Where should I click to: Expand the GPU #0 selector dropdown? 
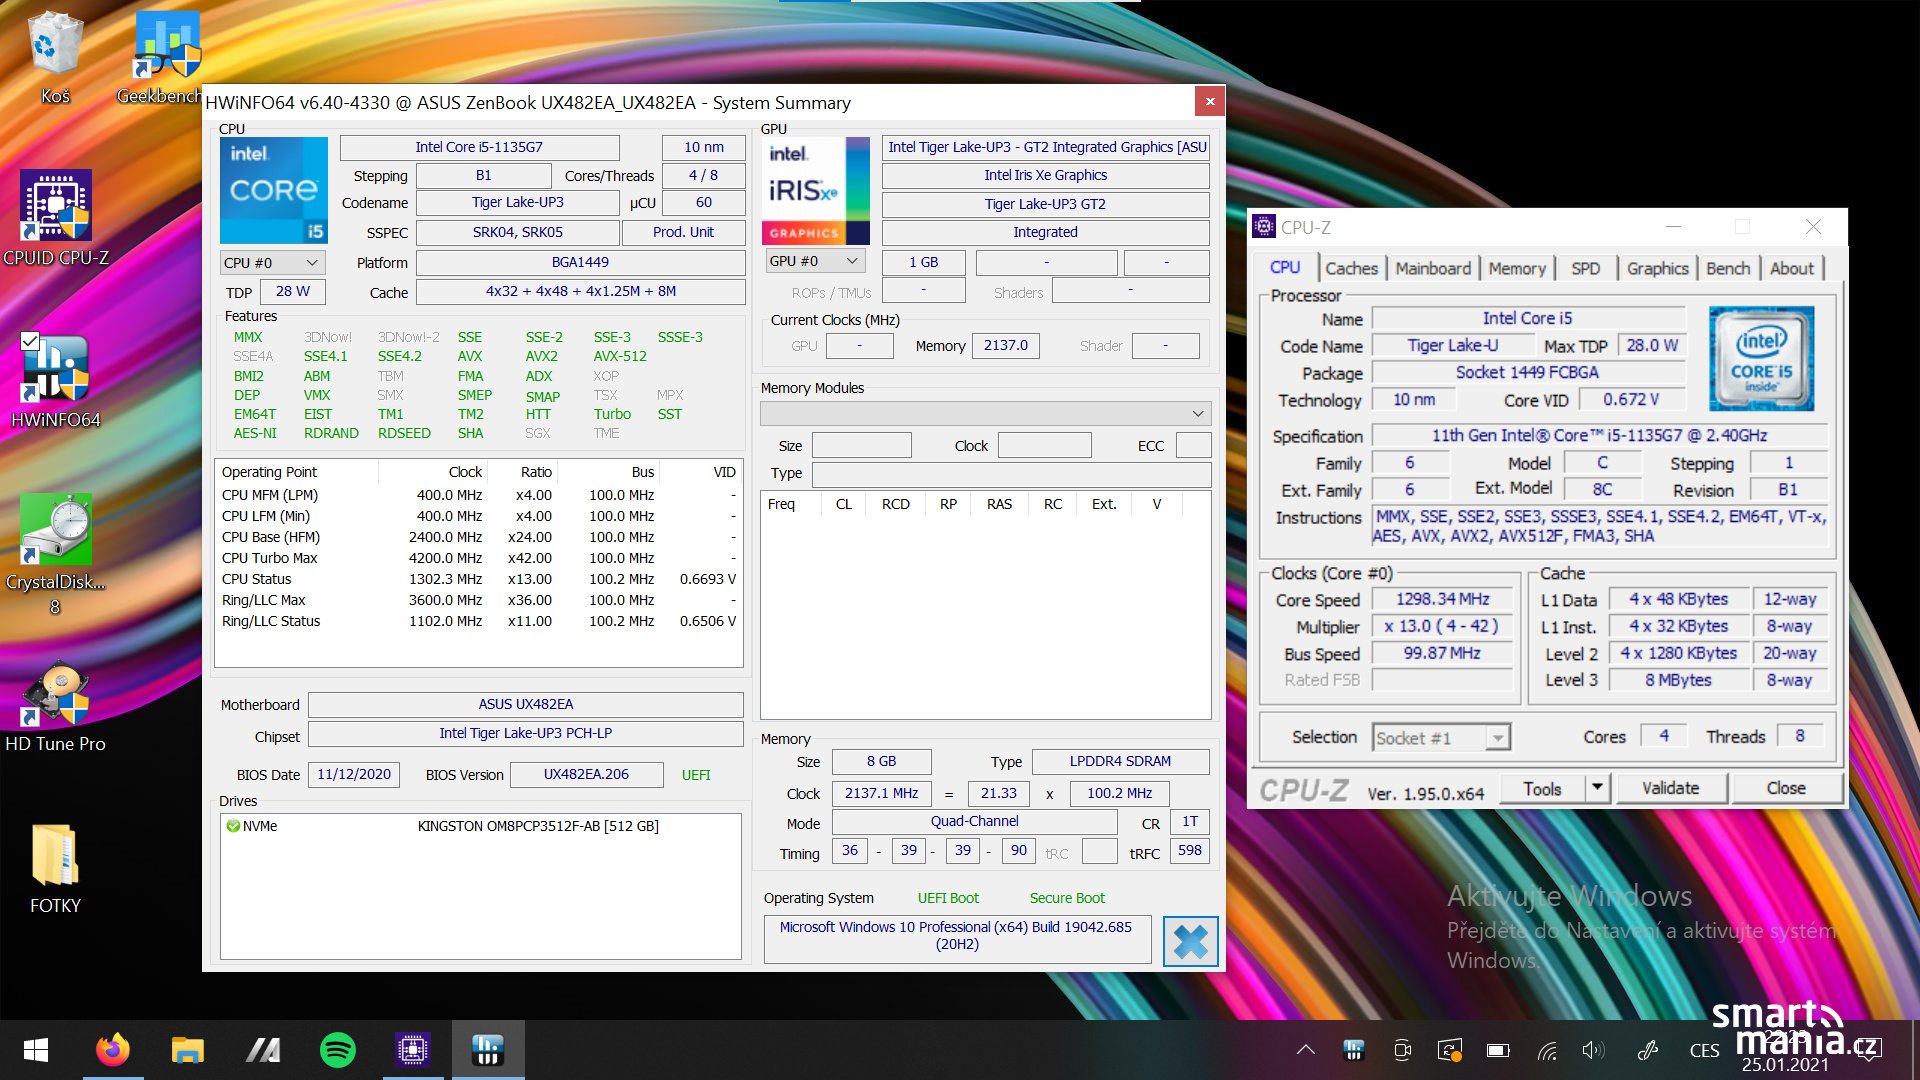click(815, 261)
